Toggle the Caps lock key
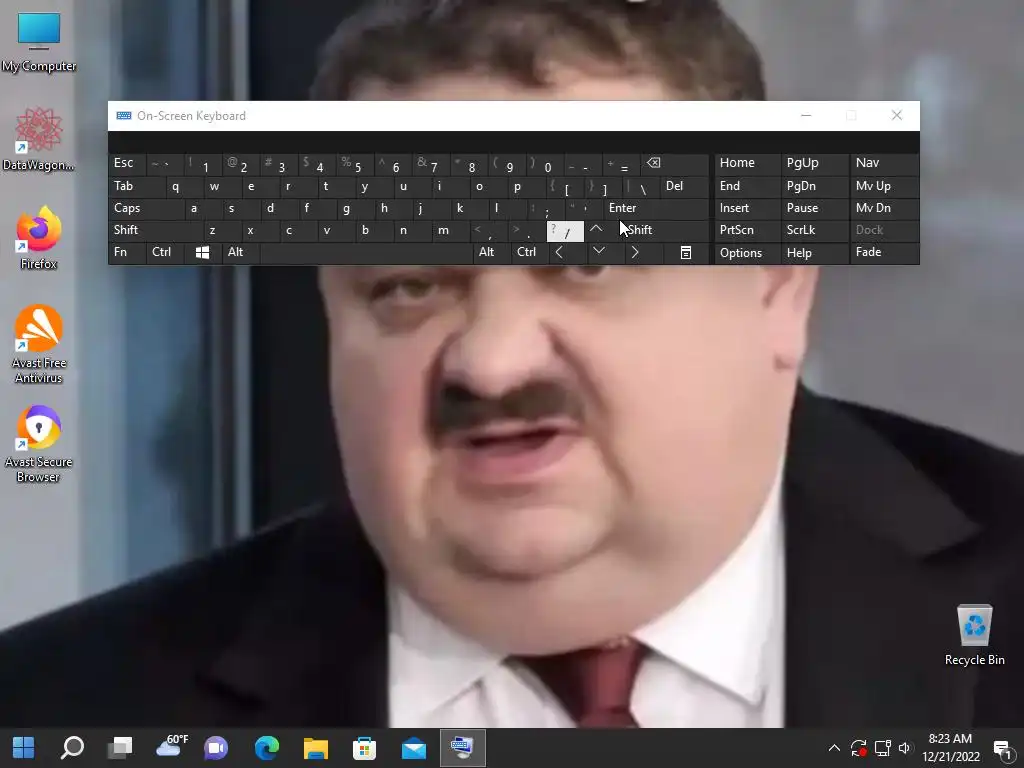The image size is (1024, 768). pos(145,208)
